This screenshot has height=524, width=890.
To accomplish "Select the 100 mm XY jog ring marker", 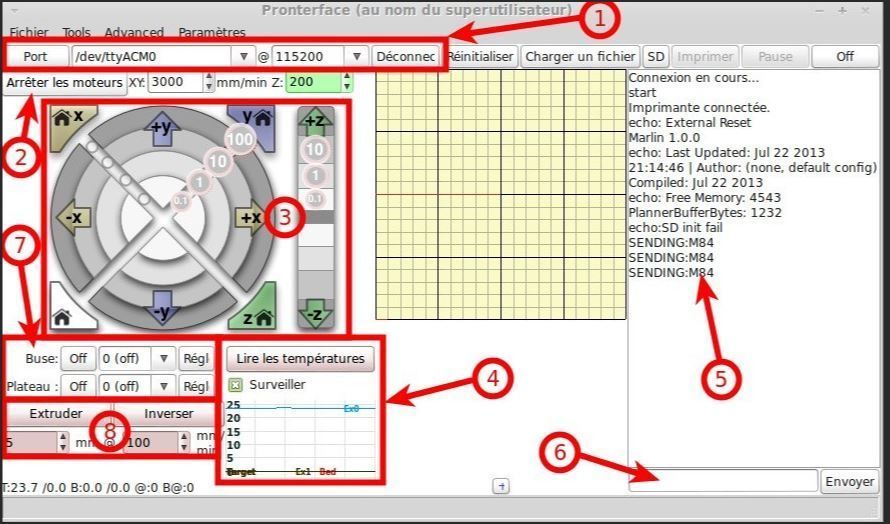I will 240,139.
